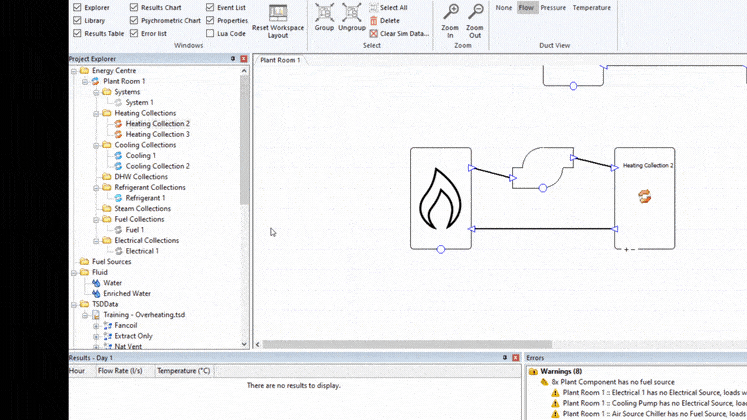Toggle the Results Chart checkbox
This screenshot has width=747, height=420.
click(134, 8)
